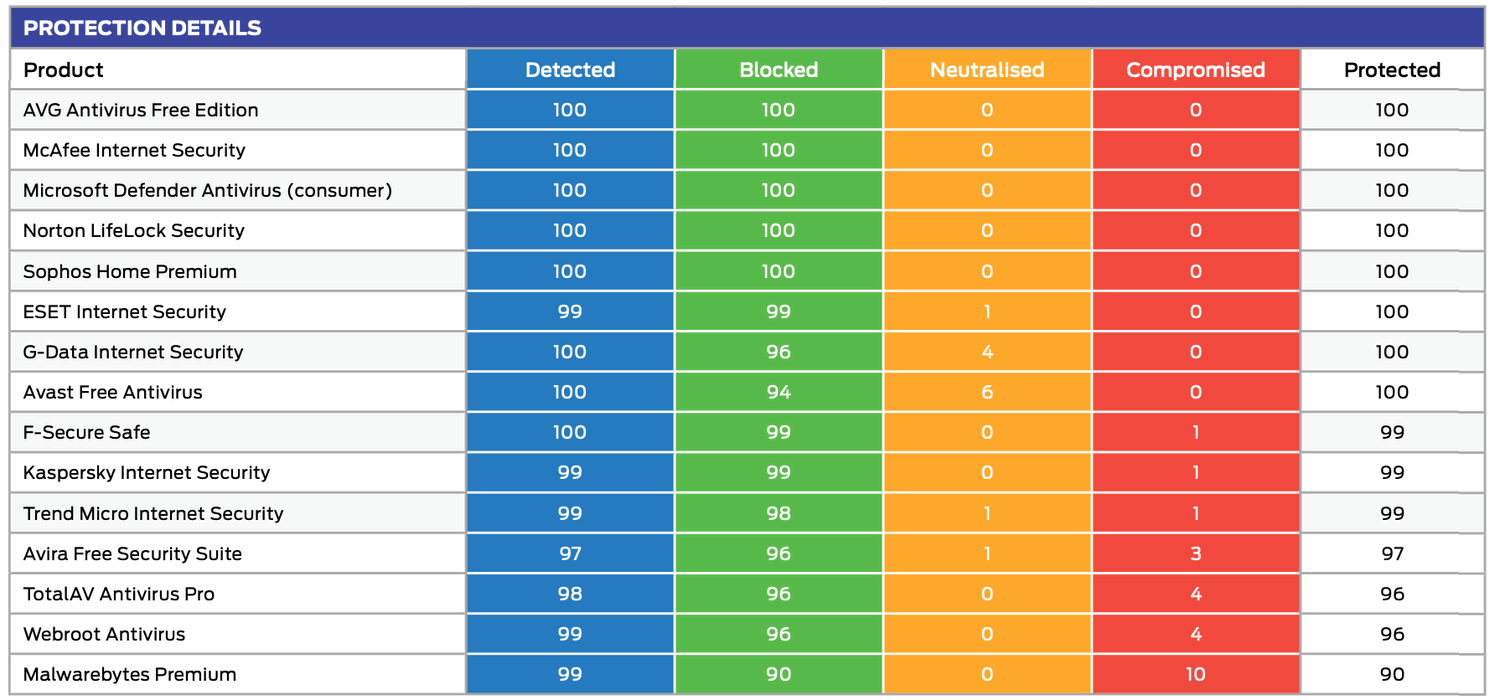
Task: Click Norton LifeLock Security product name
Action: pos(134,231)
